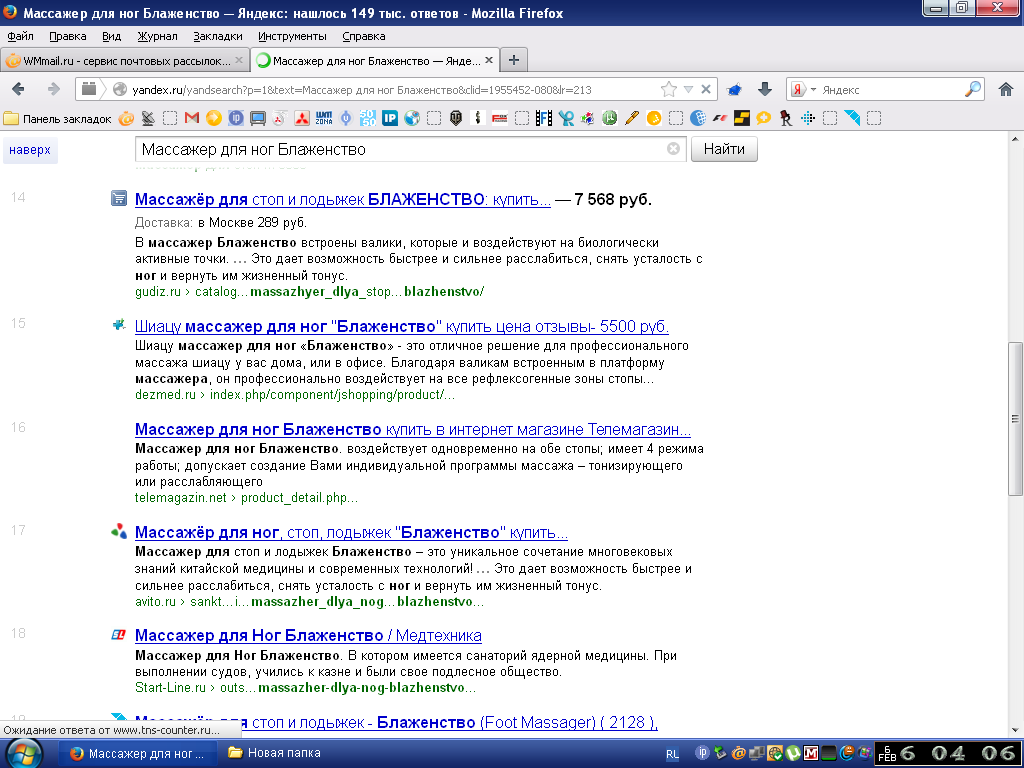
Task: Click the blue add-on icon beside address bar
Action: [x=734, y=89]
